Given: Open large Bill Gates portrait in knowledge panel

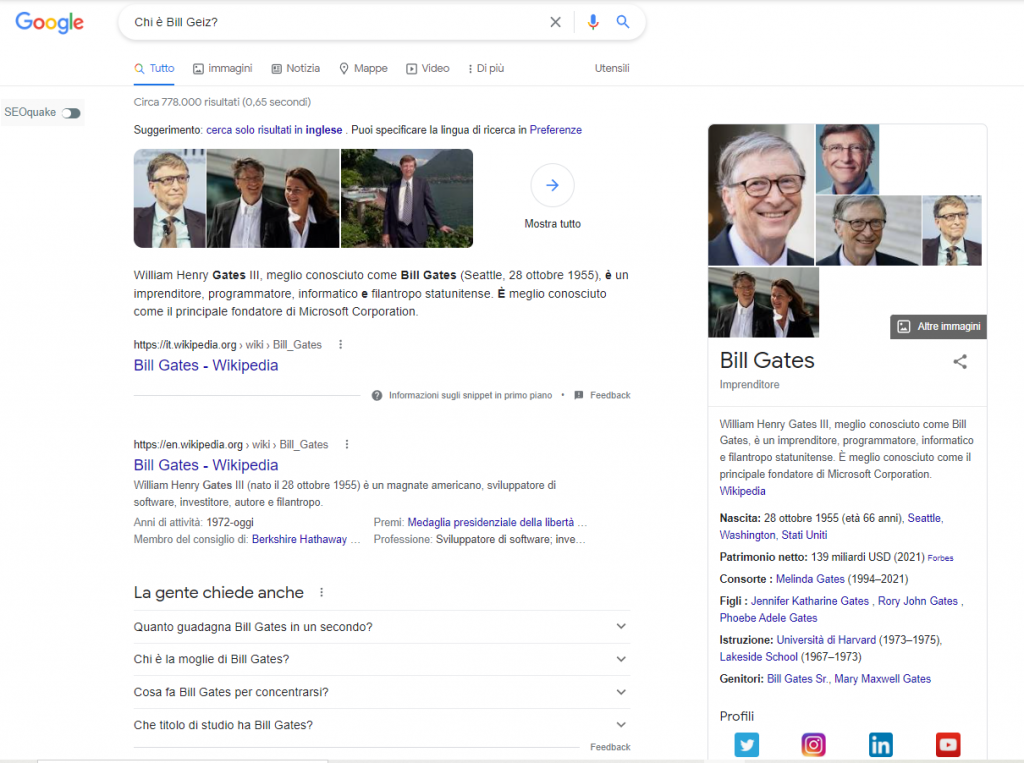Looking at the screenshot, I should point(761,195).
